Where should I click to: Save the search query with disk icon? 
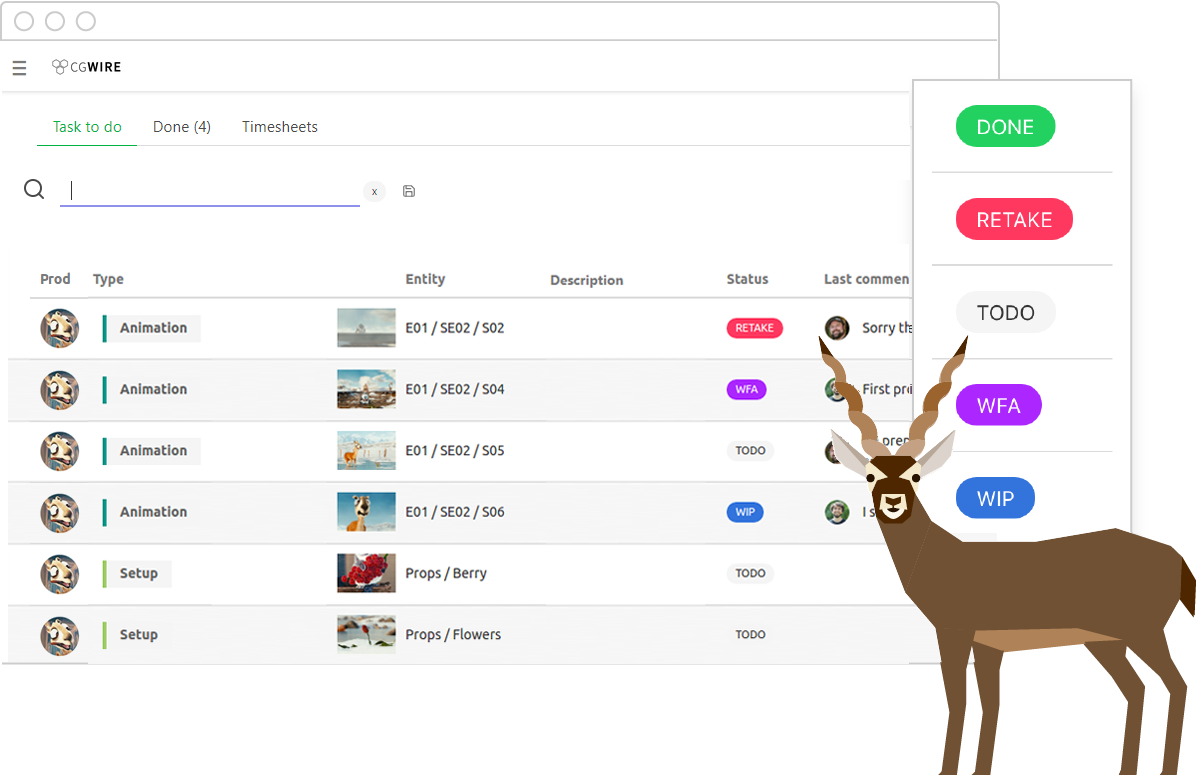[409, 191]
